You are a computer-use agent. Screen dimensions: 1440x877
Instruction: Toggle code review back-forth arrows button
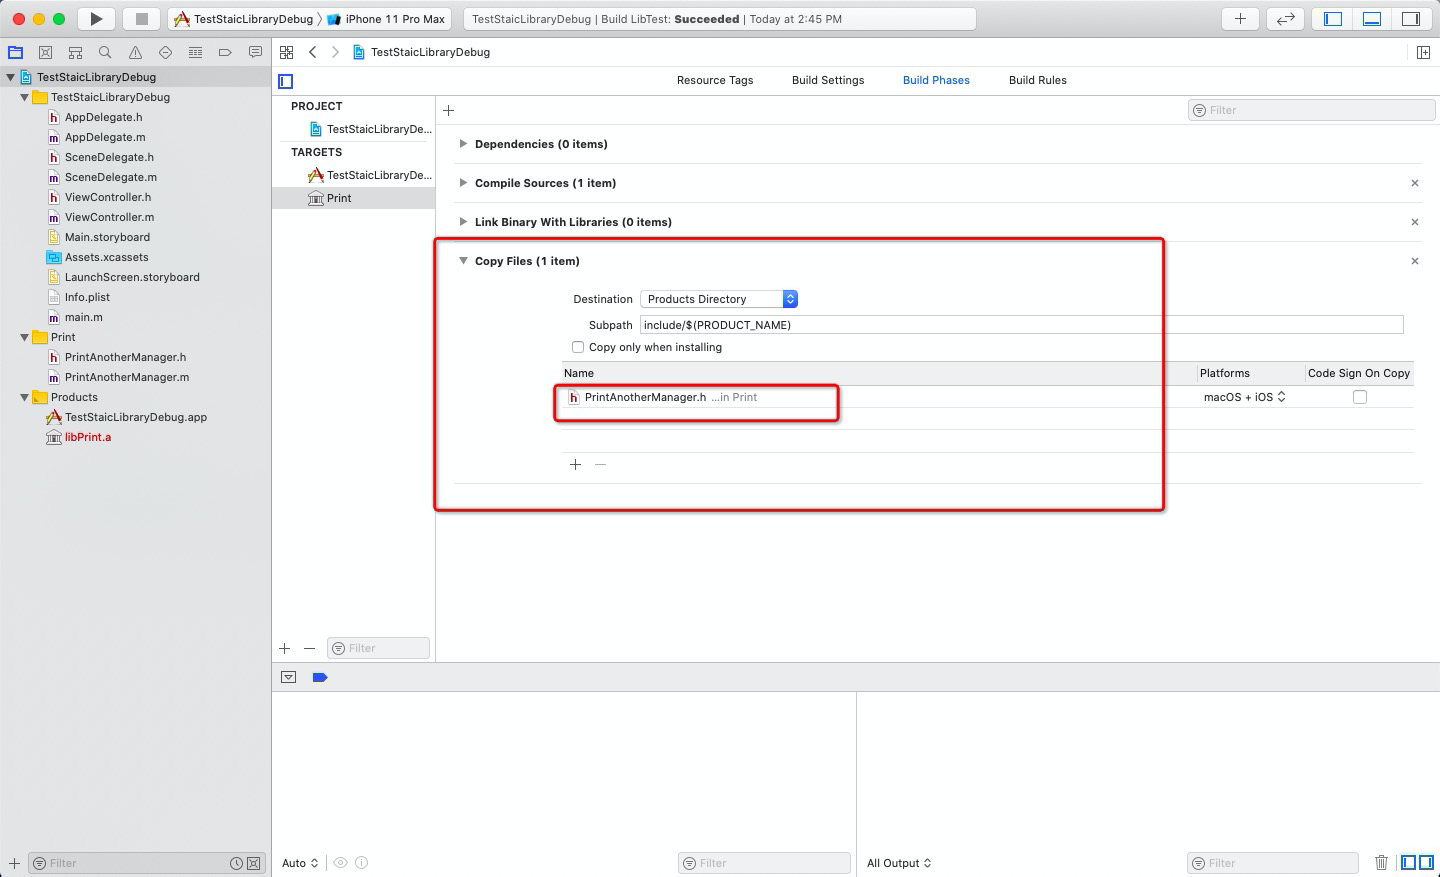pyautogui.click(x=1285, y=19)
